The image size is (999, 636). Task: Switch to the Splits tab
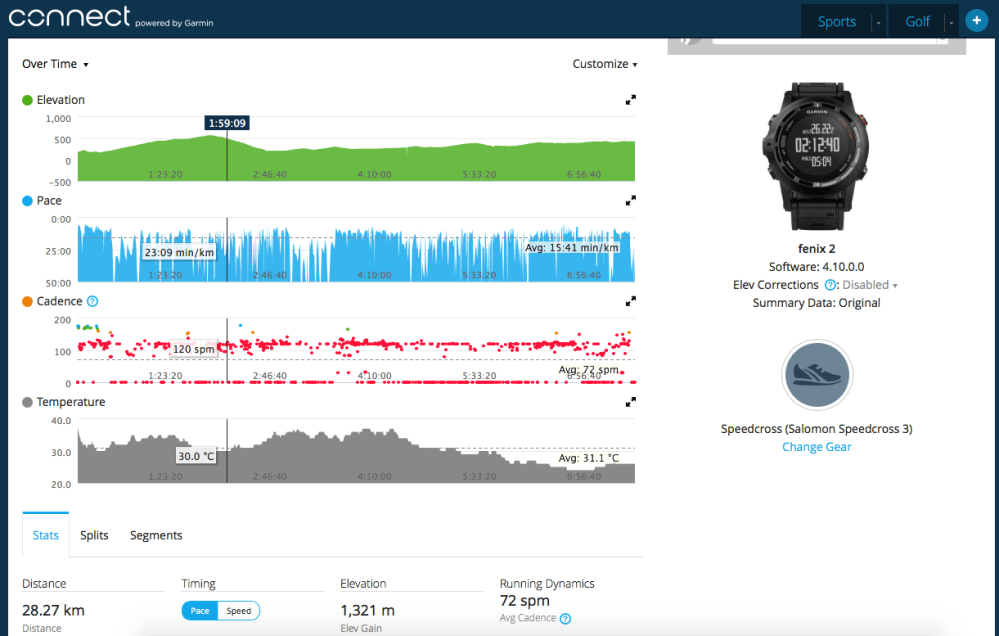point(94,535)
